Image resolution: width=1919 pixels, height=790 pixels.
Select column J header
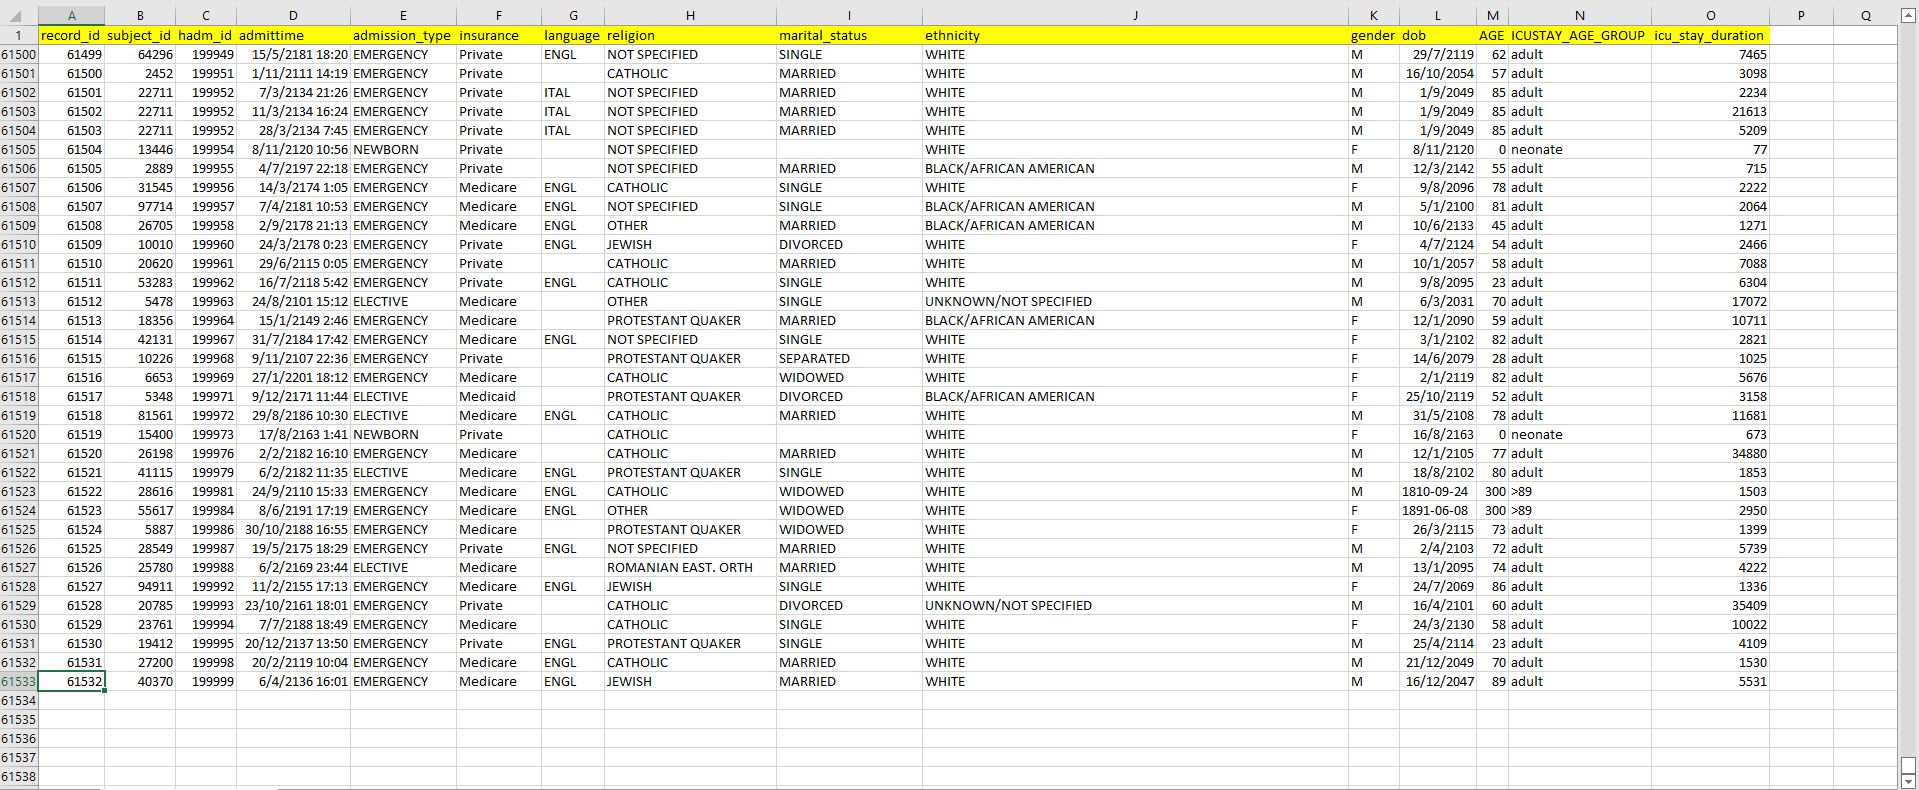coord(1135,15)
